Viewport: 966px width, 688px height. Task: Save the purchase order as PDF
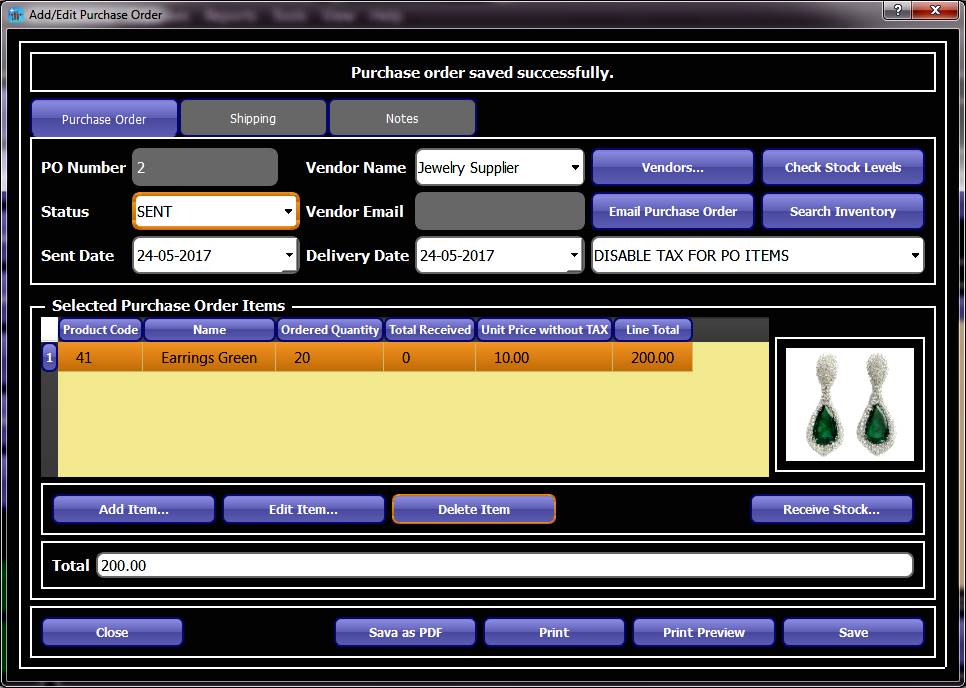405,632
